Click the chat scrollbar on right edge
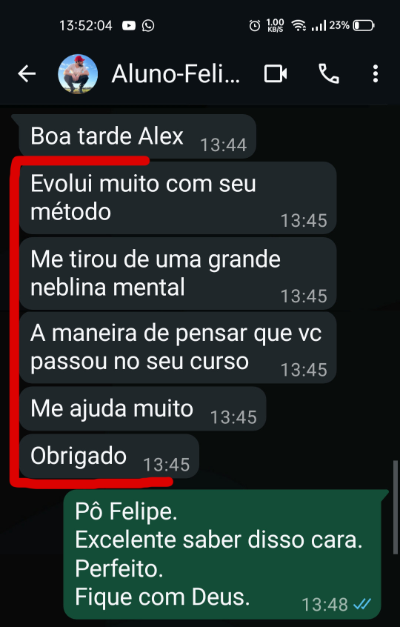Image resolution: width=400 pixels, height=627 pixels. [396, 507]
